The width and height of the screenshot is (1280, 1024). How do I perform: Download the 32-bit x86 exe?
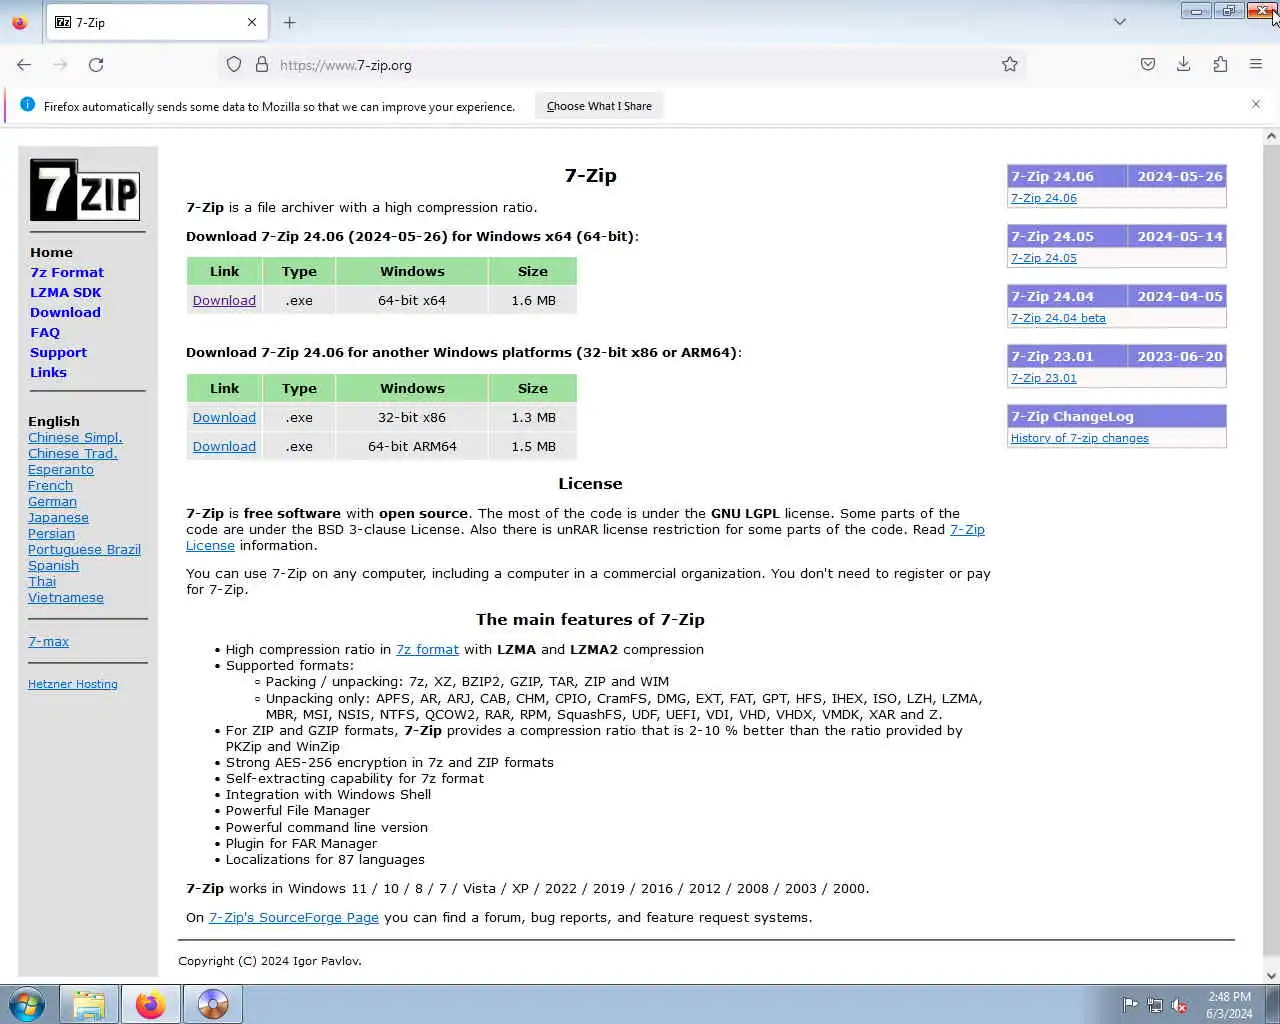[x=224, y=418]
